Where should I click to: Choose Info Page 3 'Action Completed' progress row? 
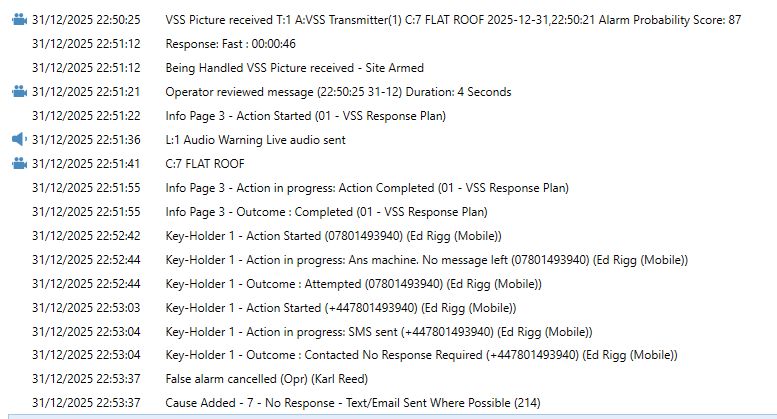point(367,187)
